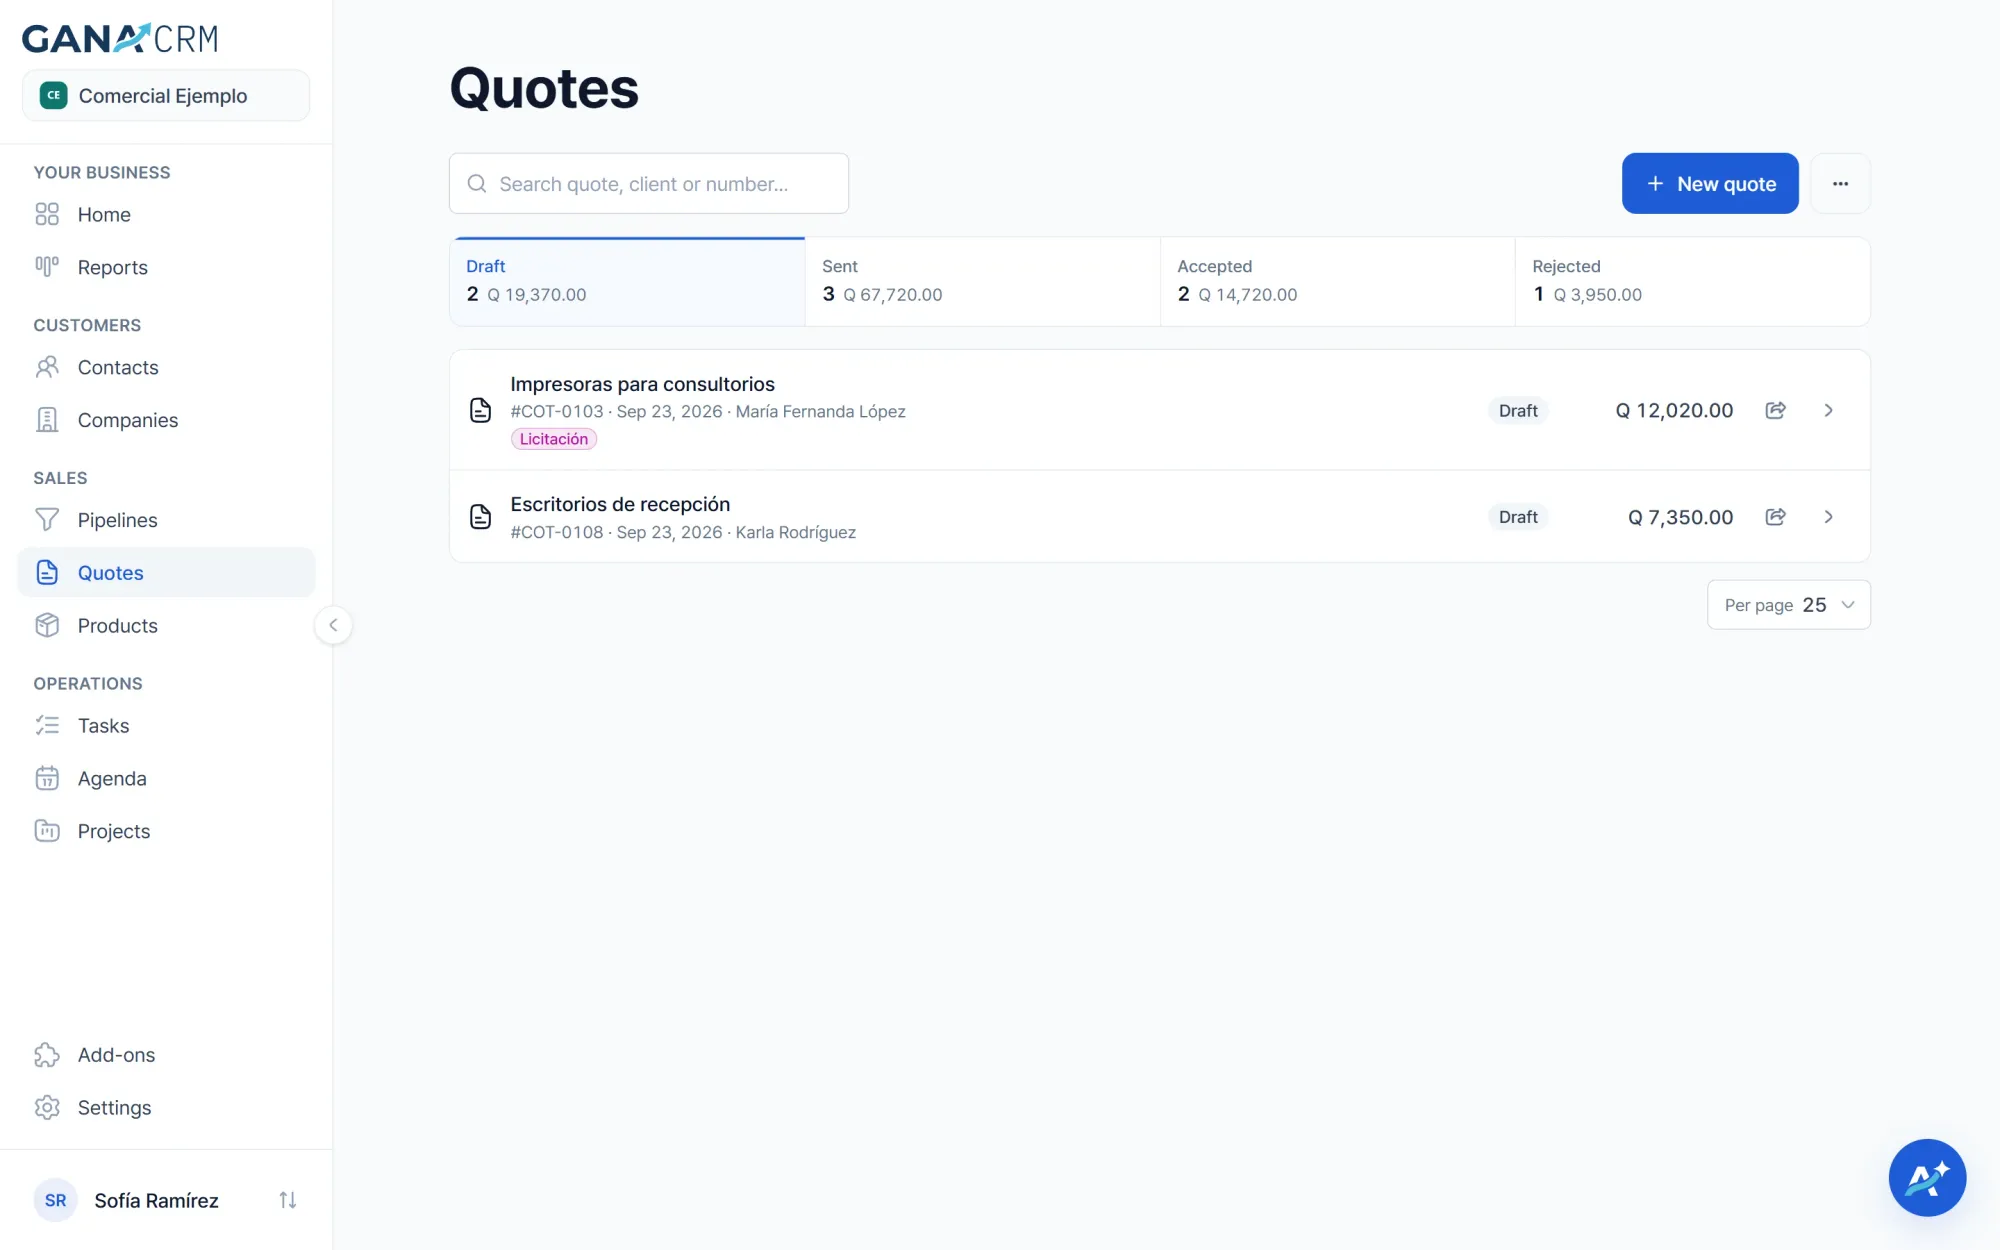Viewport: 2000px width, 1250px height.
Task: Select the Draft status tab
Action: tap(628, 281)
